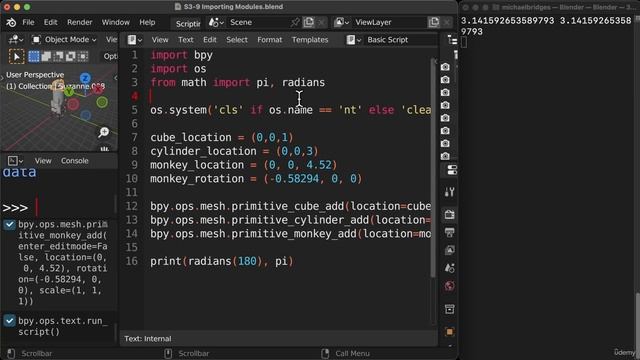This screenshot has height=360, width=640.
Task: Open the 3D viewport editor type dropdown
Action: tap(16, 40)
